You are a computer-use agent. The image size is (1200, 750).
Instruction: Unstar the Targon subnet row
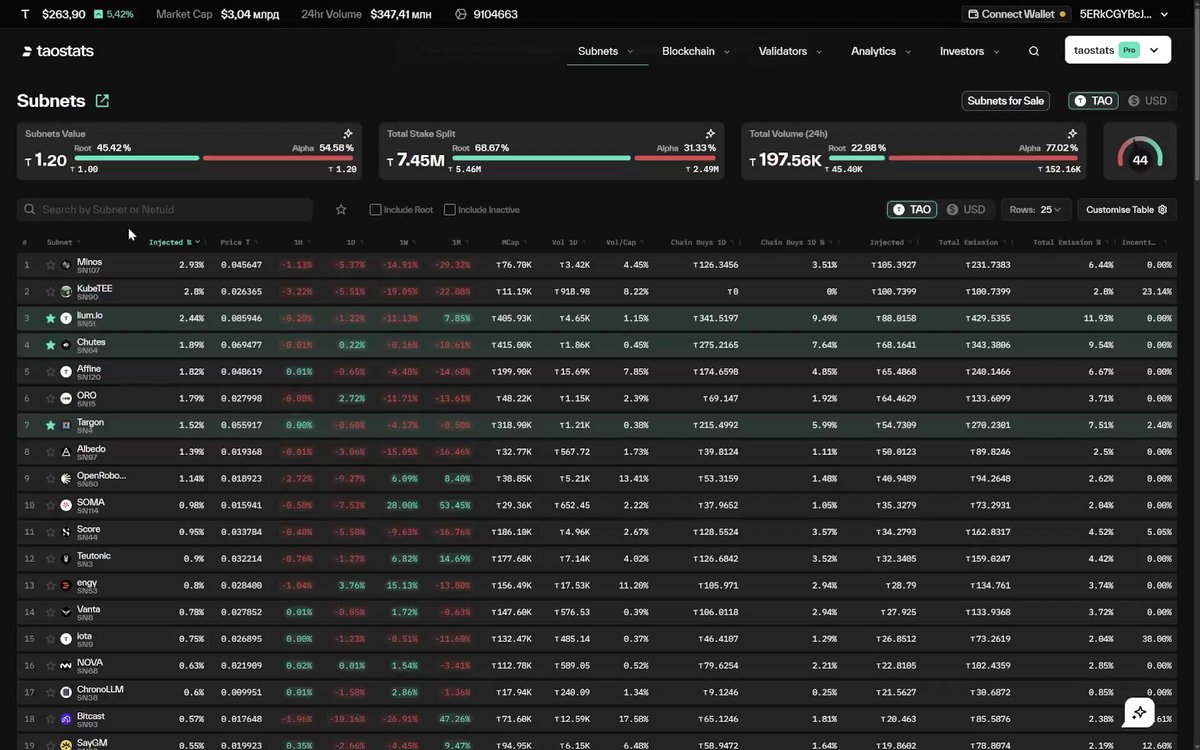point(50,425)
